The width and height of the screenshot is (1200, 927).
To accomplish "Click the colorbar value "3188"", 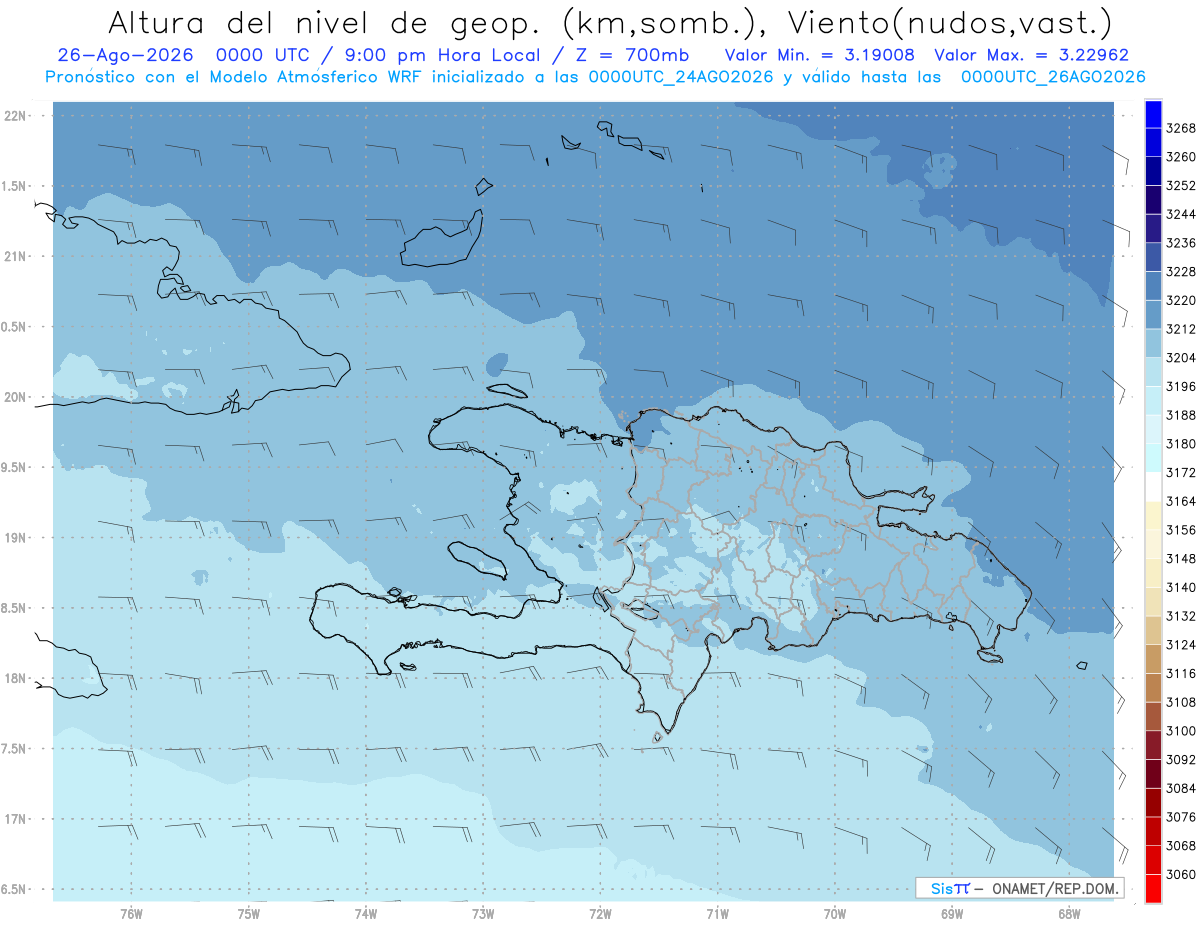I will pyautogui.click(x=1181, y=415).
